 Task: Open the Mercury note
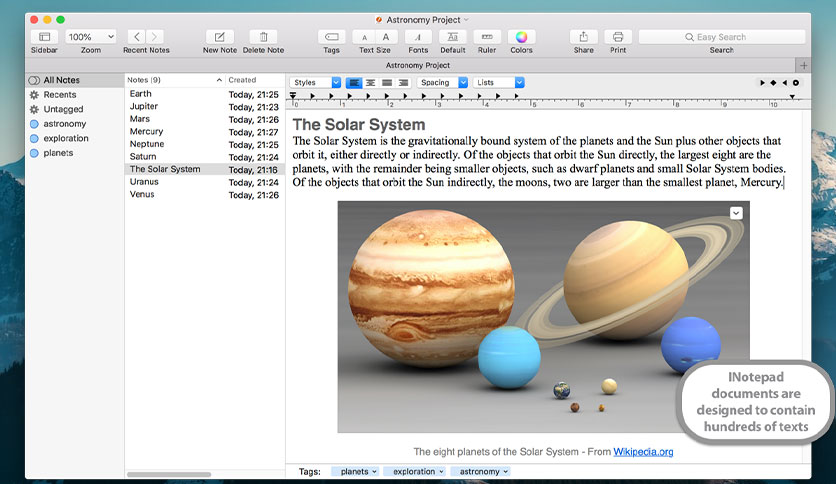pyautogui.click(x=205, y=132)
